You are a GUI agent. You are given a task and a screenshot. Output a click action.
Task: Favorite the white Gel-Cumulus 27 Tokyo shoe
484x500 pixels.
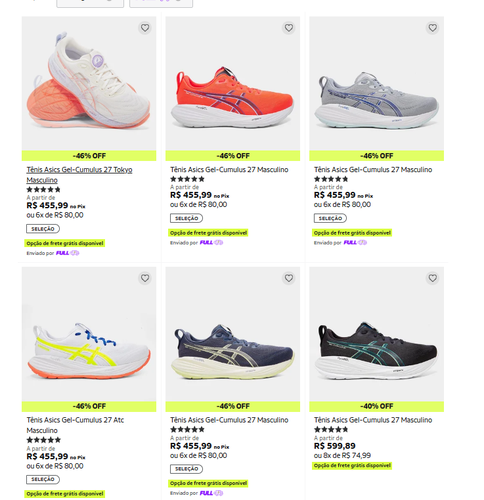click(x=145, y=28)
